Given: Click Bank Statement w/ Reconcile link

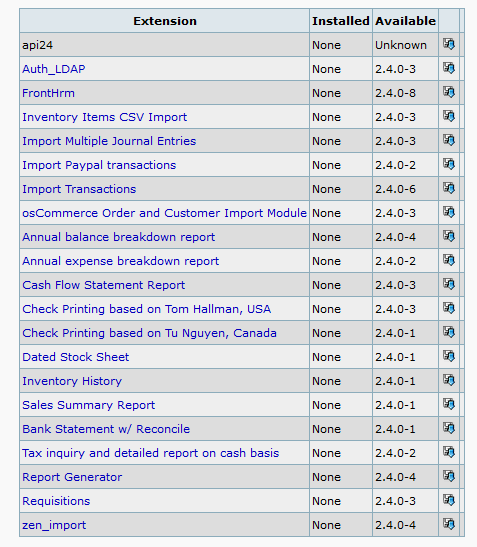Looking at the screenshot, I should [x=106, y=429].
